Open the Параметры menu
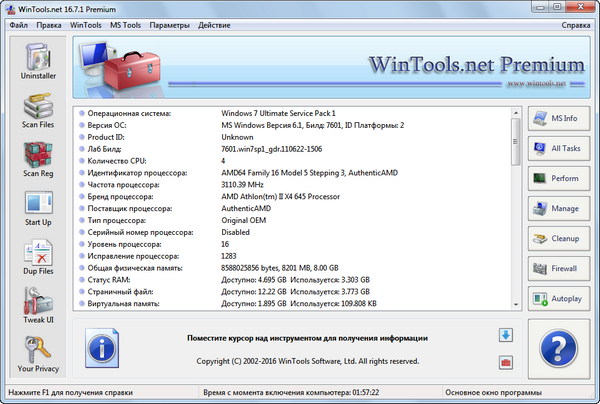The image size is (600, 404). tap(169, 23)
